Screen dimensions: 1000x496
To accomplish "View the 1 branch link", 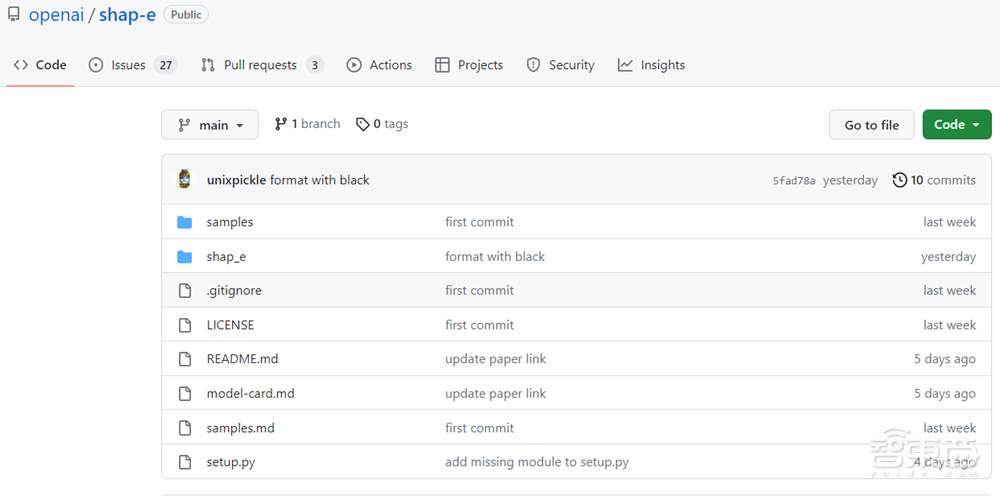I will 308,124.
